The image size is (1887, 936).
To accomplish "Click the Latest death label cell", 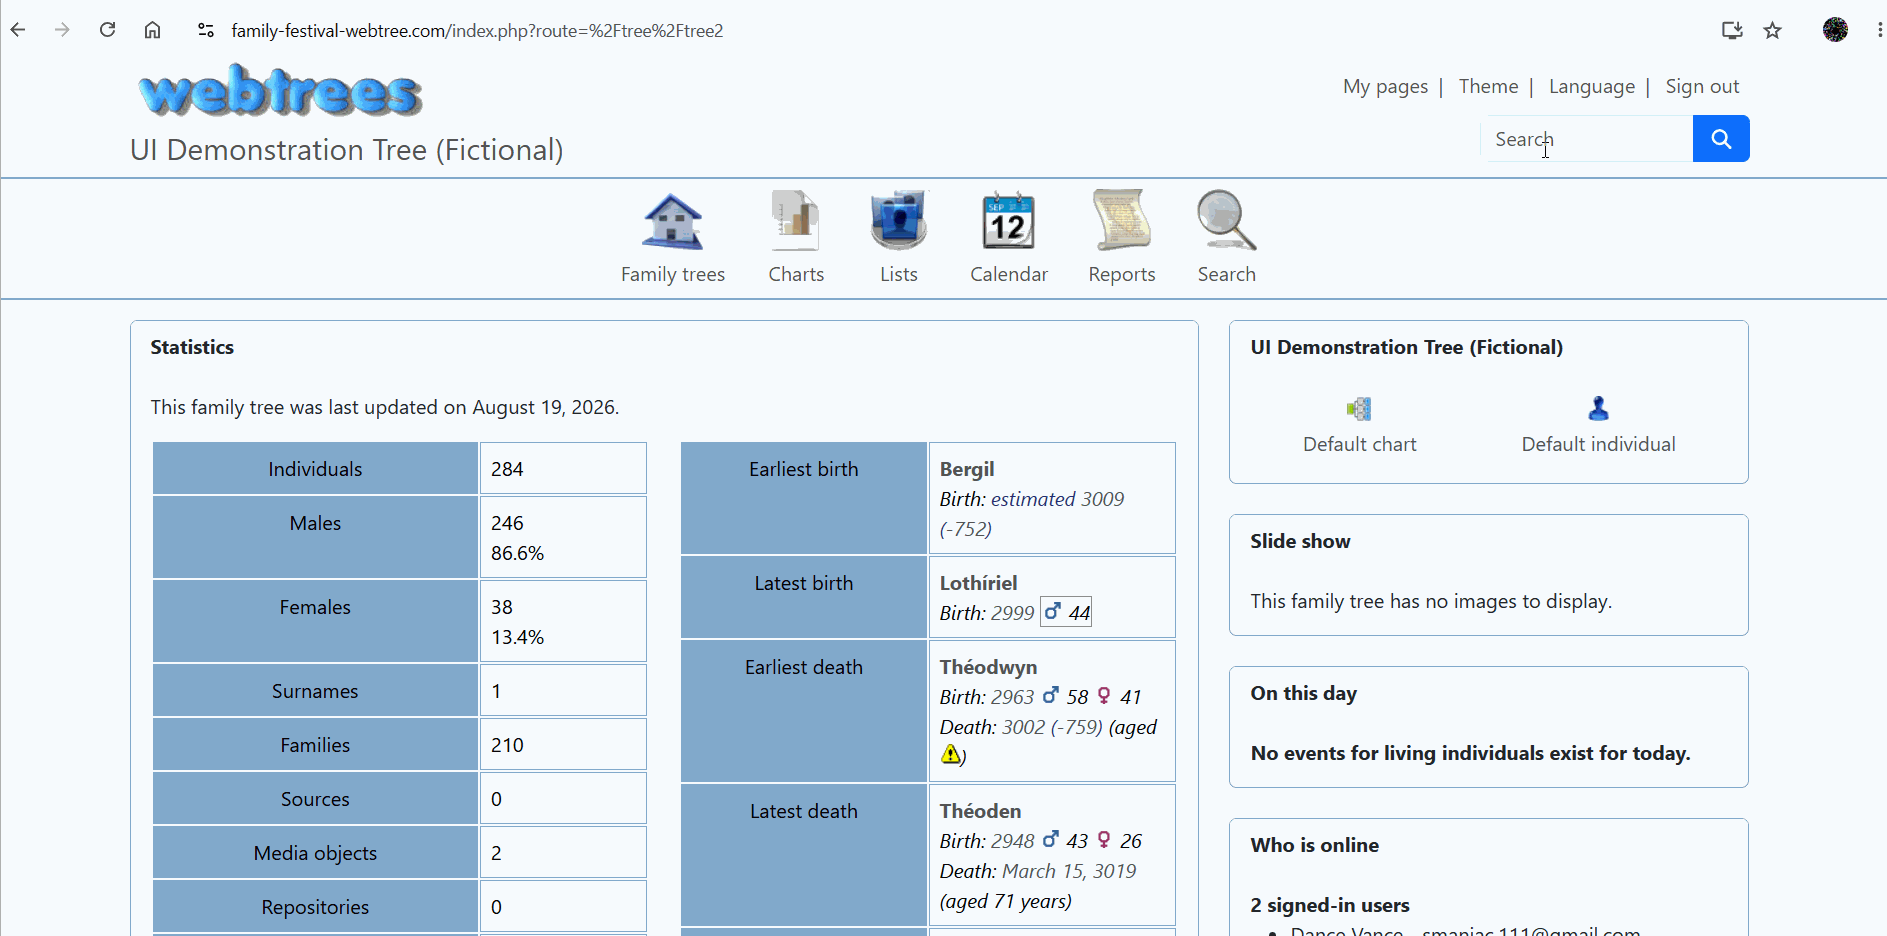I will point(804,855).
